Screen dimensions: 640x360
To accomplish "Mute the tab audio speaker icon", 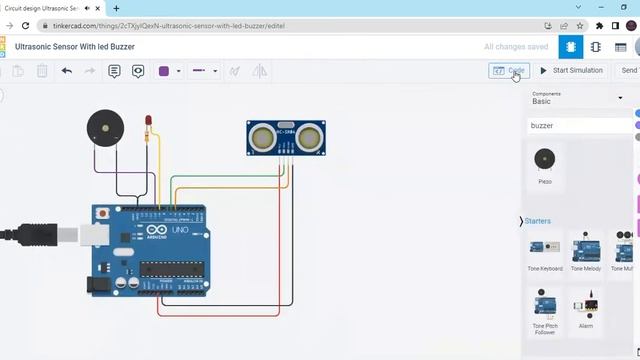I will [87, 8].
